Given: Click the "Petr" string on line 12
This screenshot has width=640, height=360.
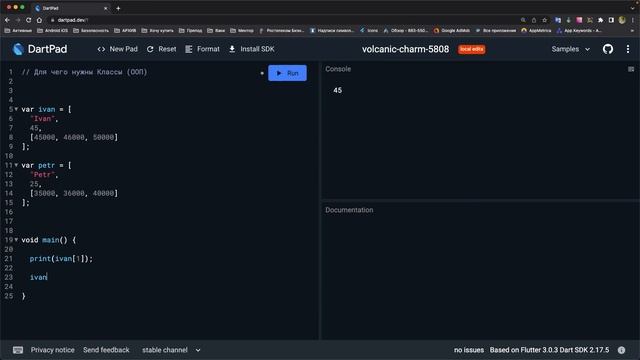Looking at the screenshot, I should (42, 175).
